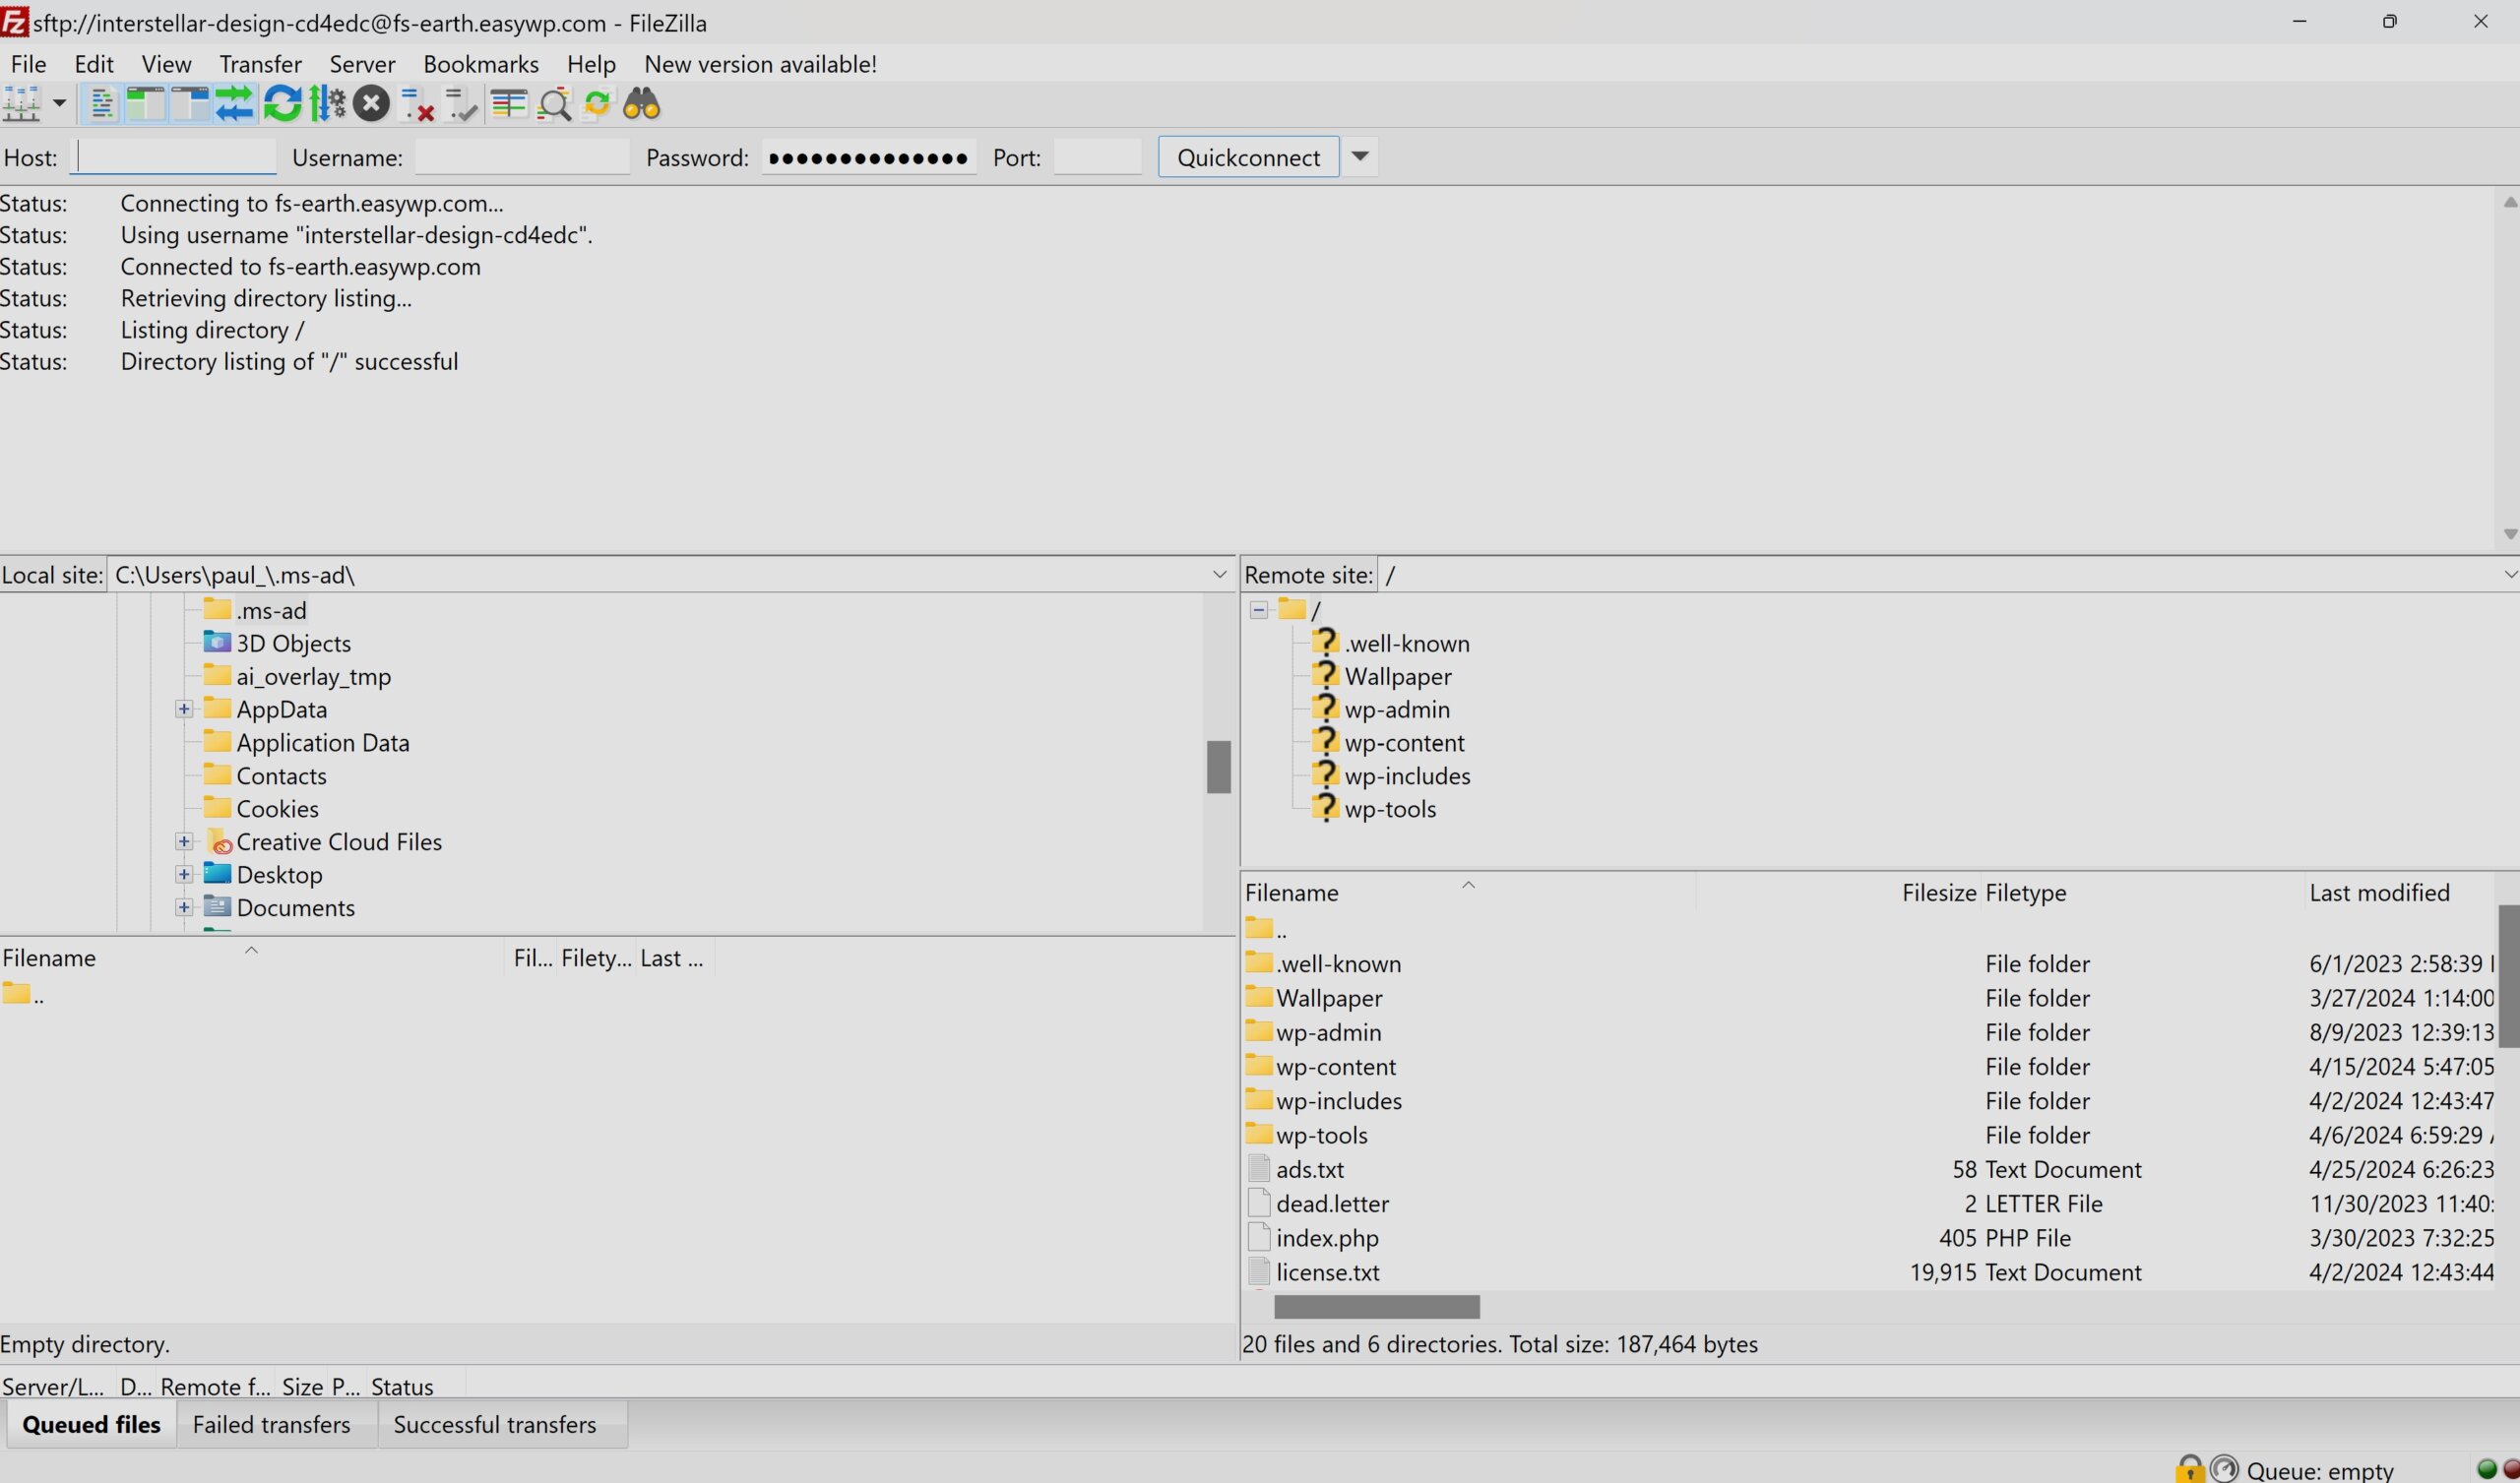This screenshot has width=2520, height=1483.
Task: Reconnect to the last used server
Action: tap(461, 104)
